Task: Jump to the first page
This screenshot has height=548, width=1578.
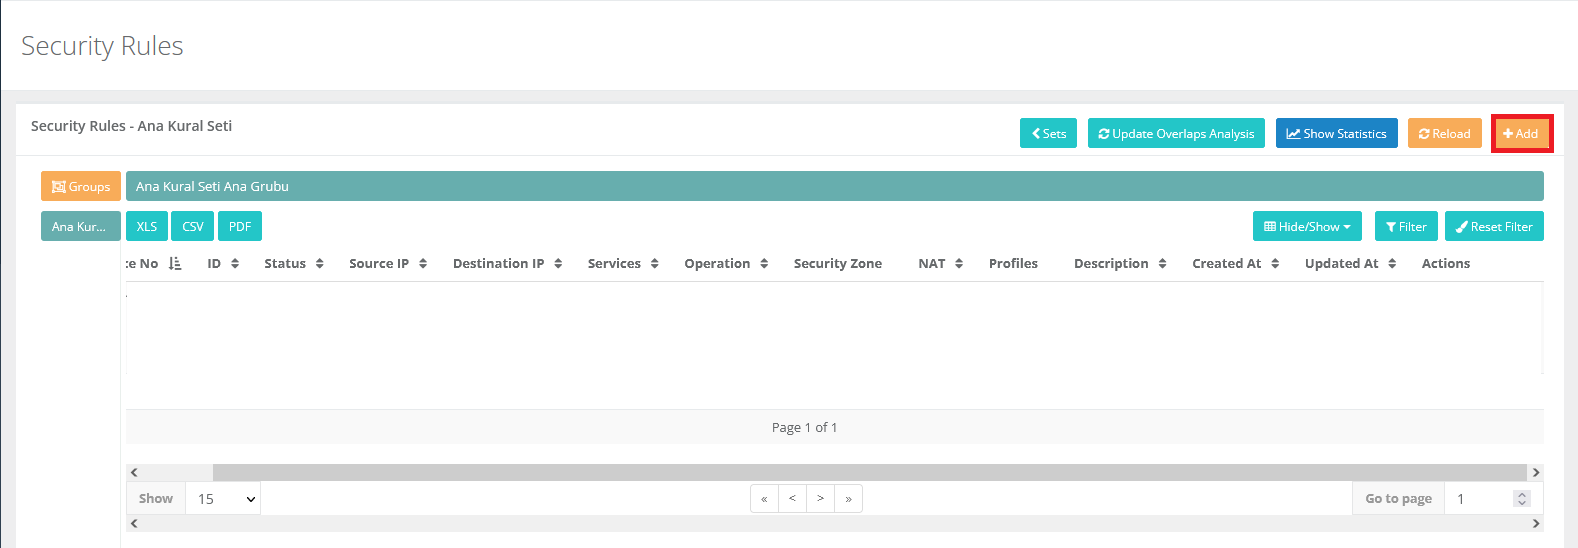Action: click(x=764, y=498)
